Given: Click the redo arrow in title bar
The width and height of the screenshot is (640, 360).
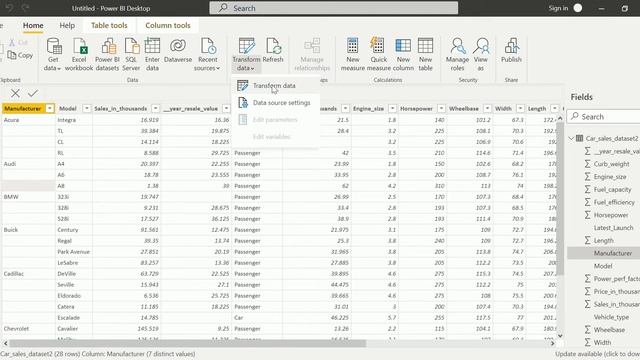Looking at the screenshot, I should tap(25, 8).
